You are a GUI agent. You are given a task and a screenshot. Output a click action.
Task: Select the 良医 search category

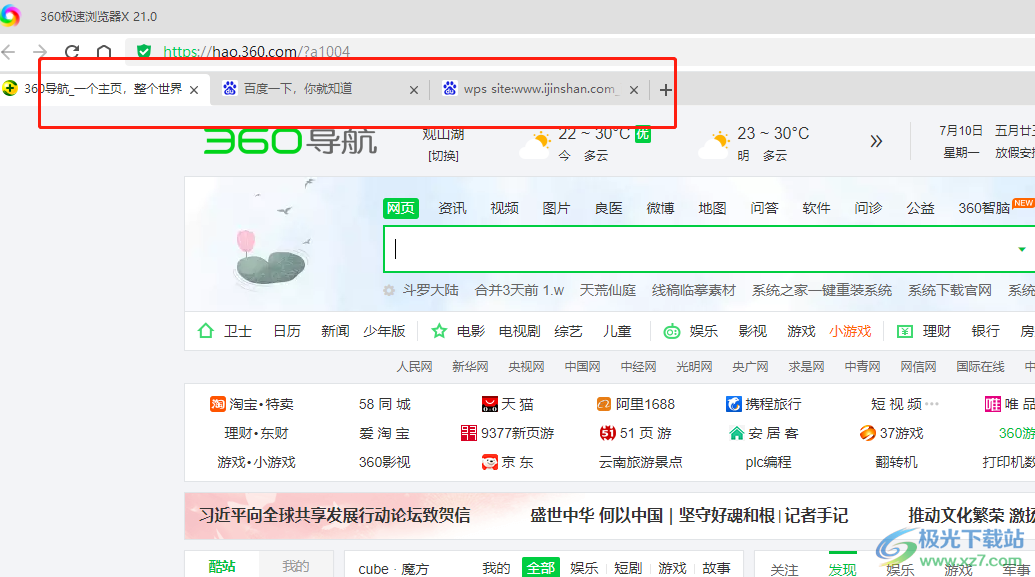[x=608, y=208]
